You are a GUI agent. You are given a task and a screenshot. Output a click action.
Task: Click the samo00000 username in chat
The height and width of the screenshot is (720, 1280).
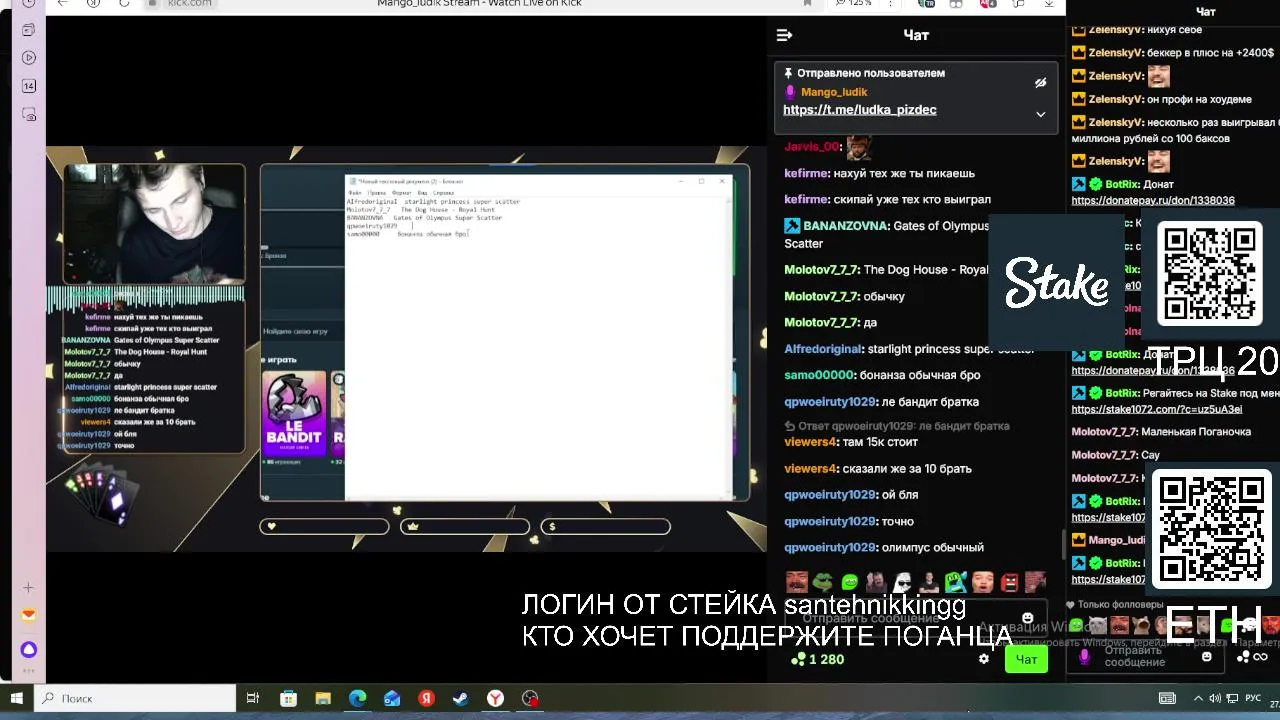point(820,375)
